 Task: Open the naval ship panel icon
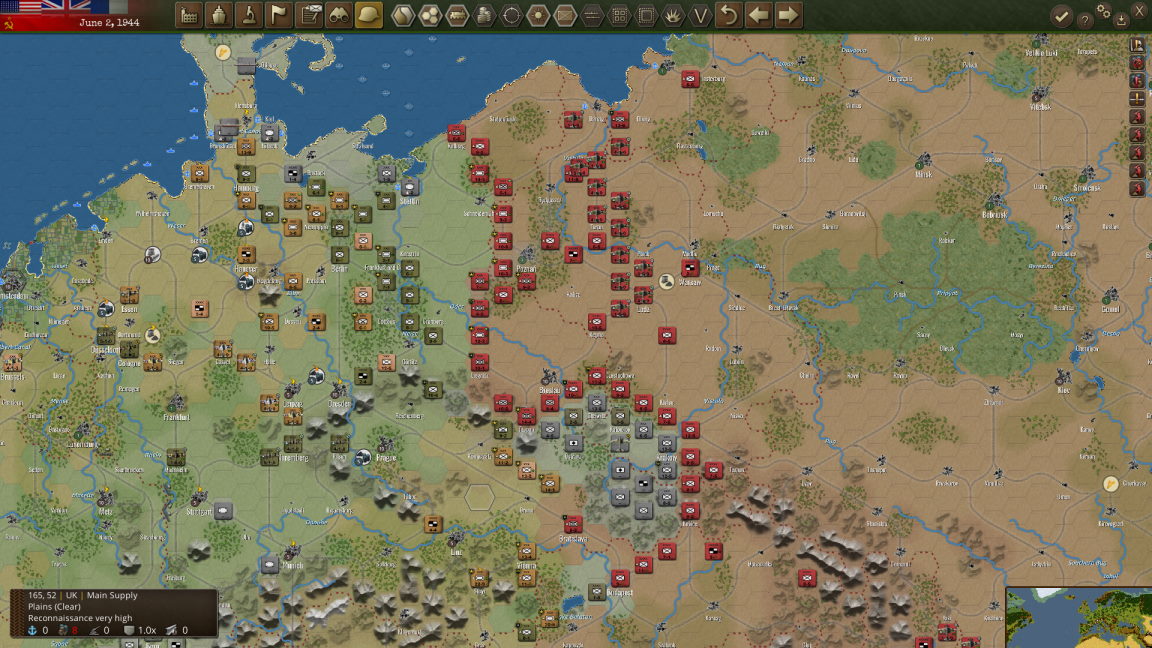(218, 15)
